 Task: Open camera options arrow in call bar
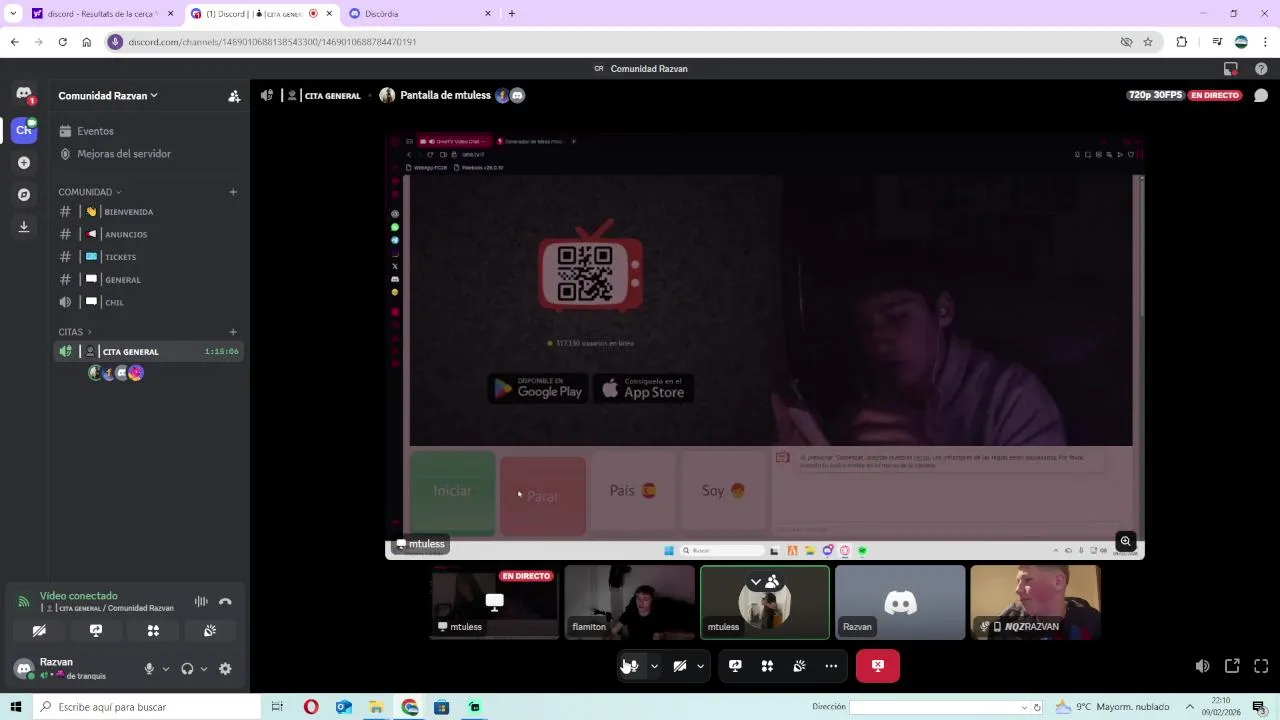pyautogui.click(x=700, y=666)
